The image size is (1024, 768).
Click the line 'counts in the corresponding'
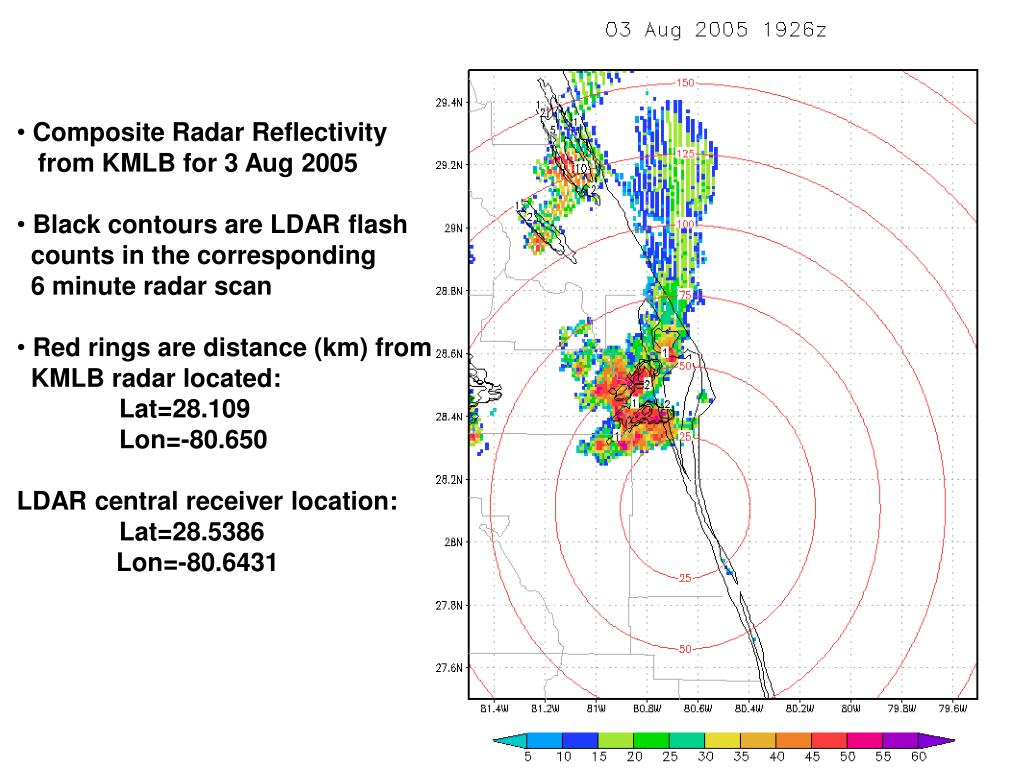point(203,255)
